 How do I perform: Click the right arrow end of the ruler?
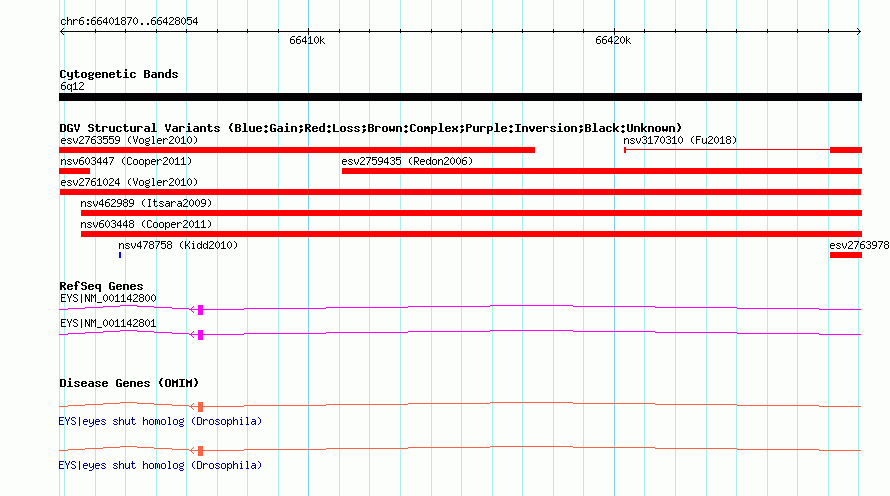[859, 32]
